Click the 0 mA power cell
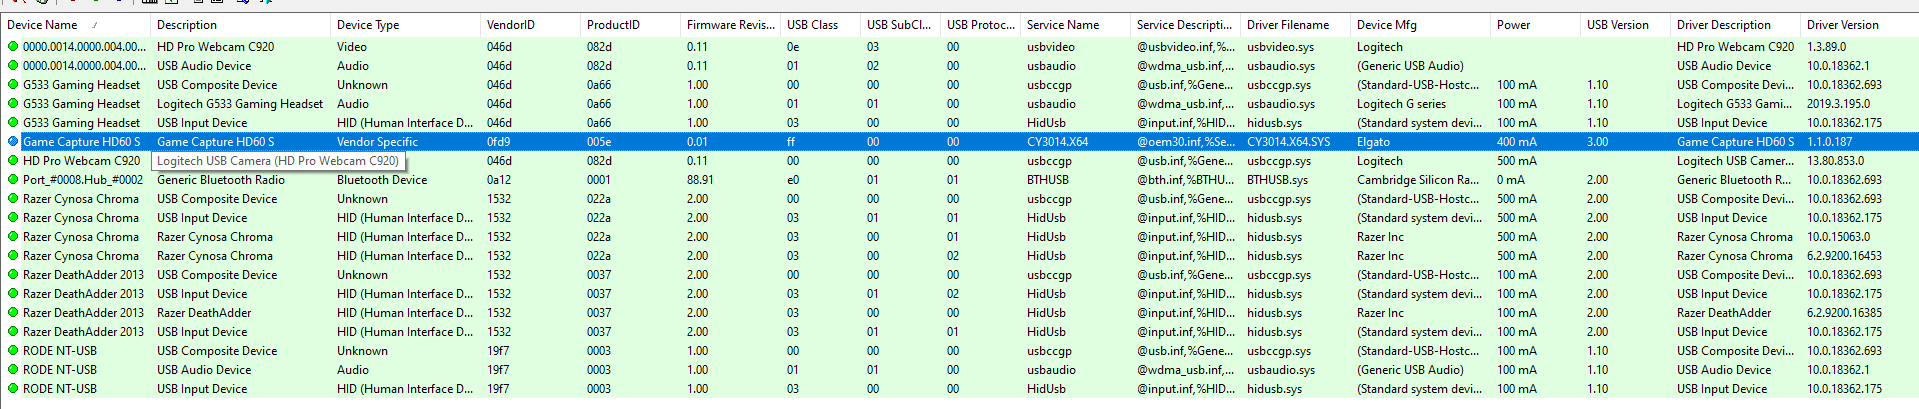 point(1511,180)
